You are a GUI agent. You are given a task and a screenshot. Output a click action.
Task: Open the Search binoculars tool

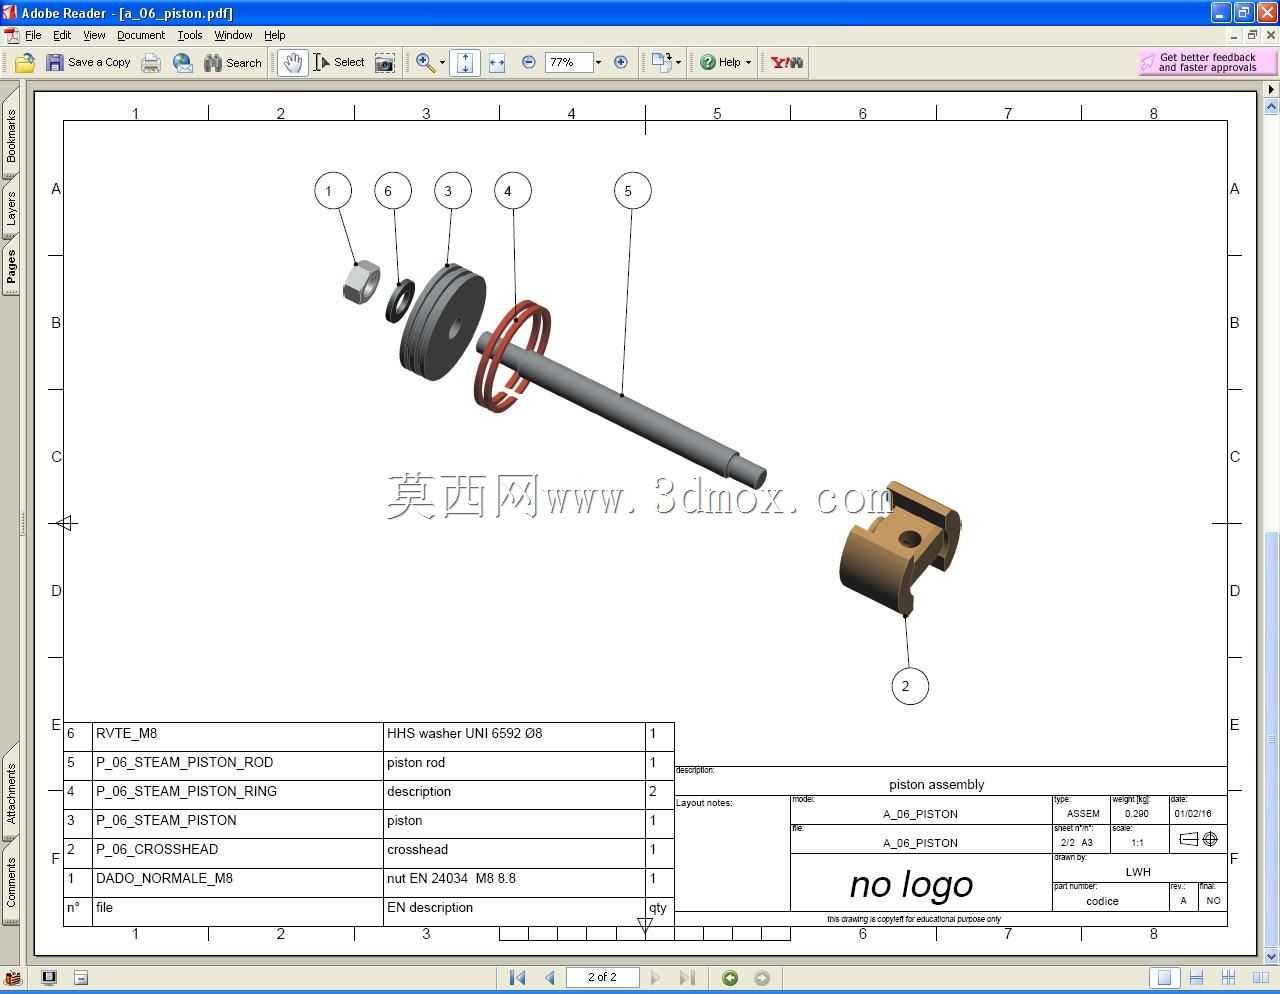[233, 63]
